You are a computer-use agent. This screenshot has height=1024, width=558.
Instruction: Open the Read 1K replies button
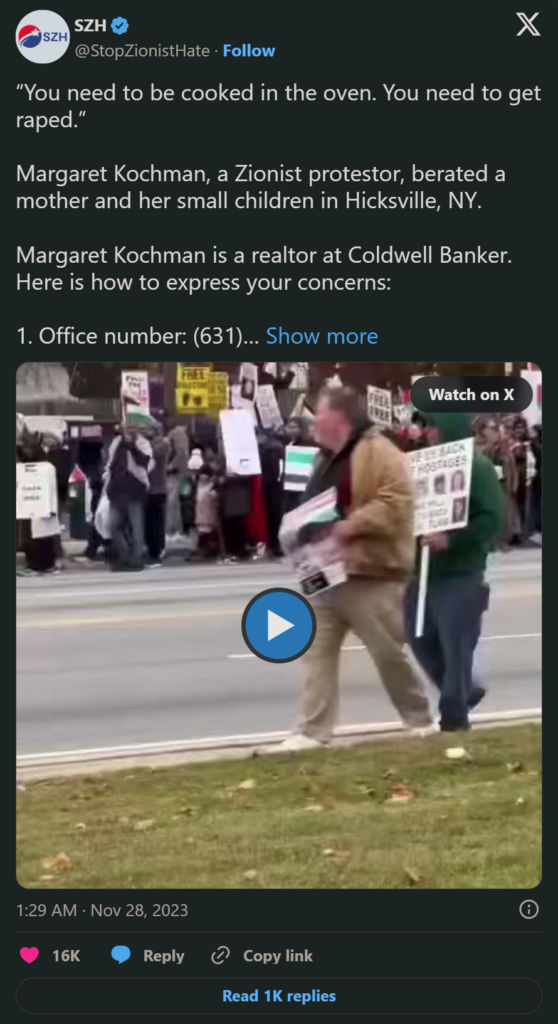click(x=279, y=996)
